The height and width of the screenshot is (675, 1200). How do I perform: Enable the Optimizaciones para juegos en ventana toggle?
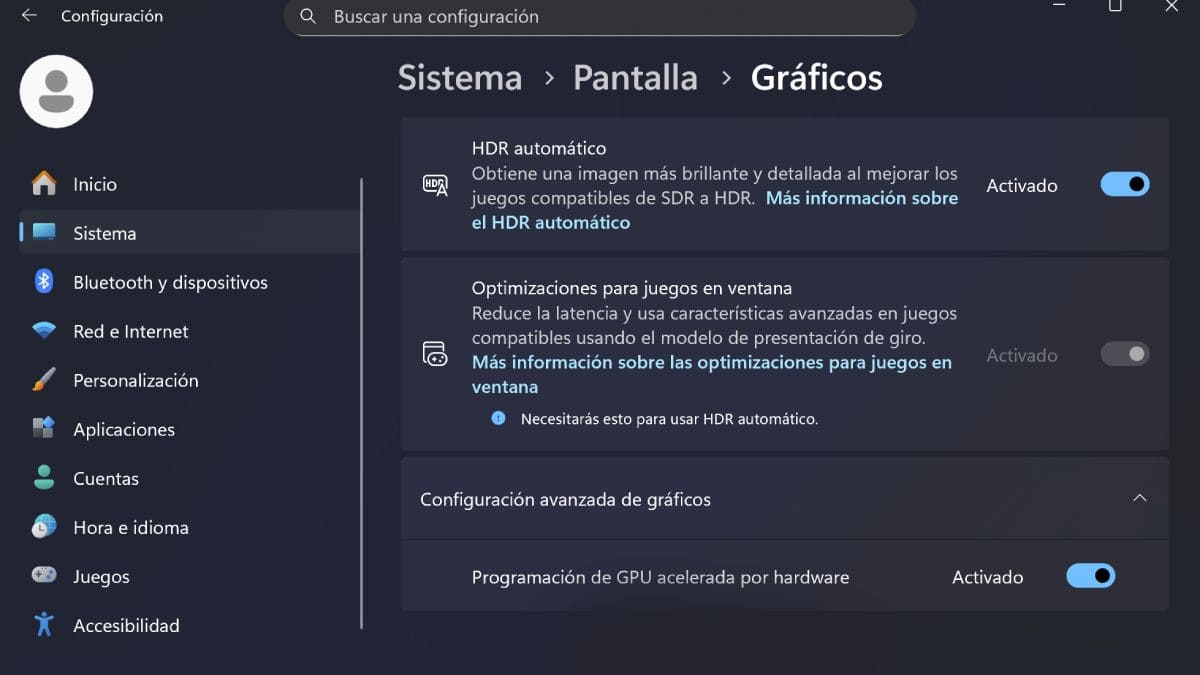(1124, 354)
